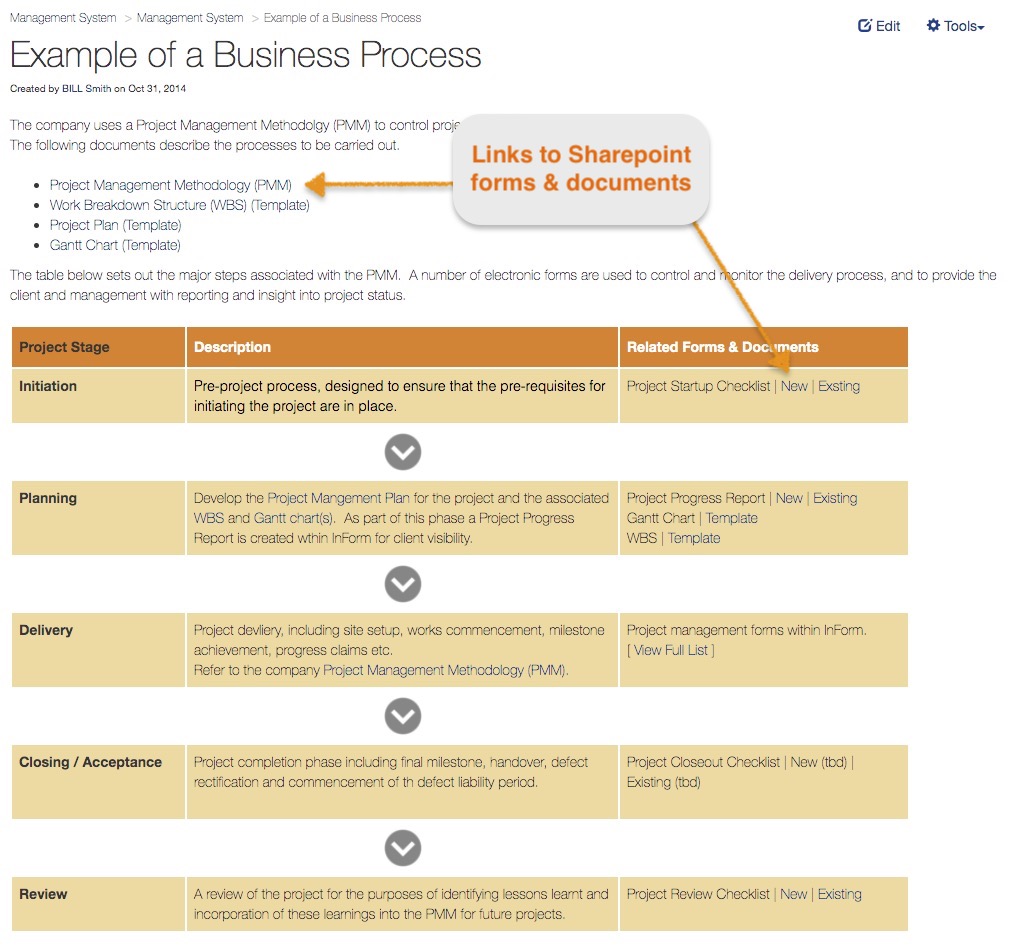Click Existing link for Project Progress Report

pos(835,498)
